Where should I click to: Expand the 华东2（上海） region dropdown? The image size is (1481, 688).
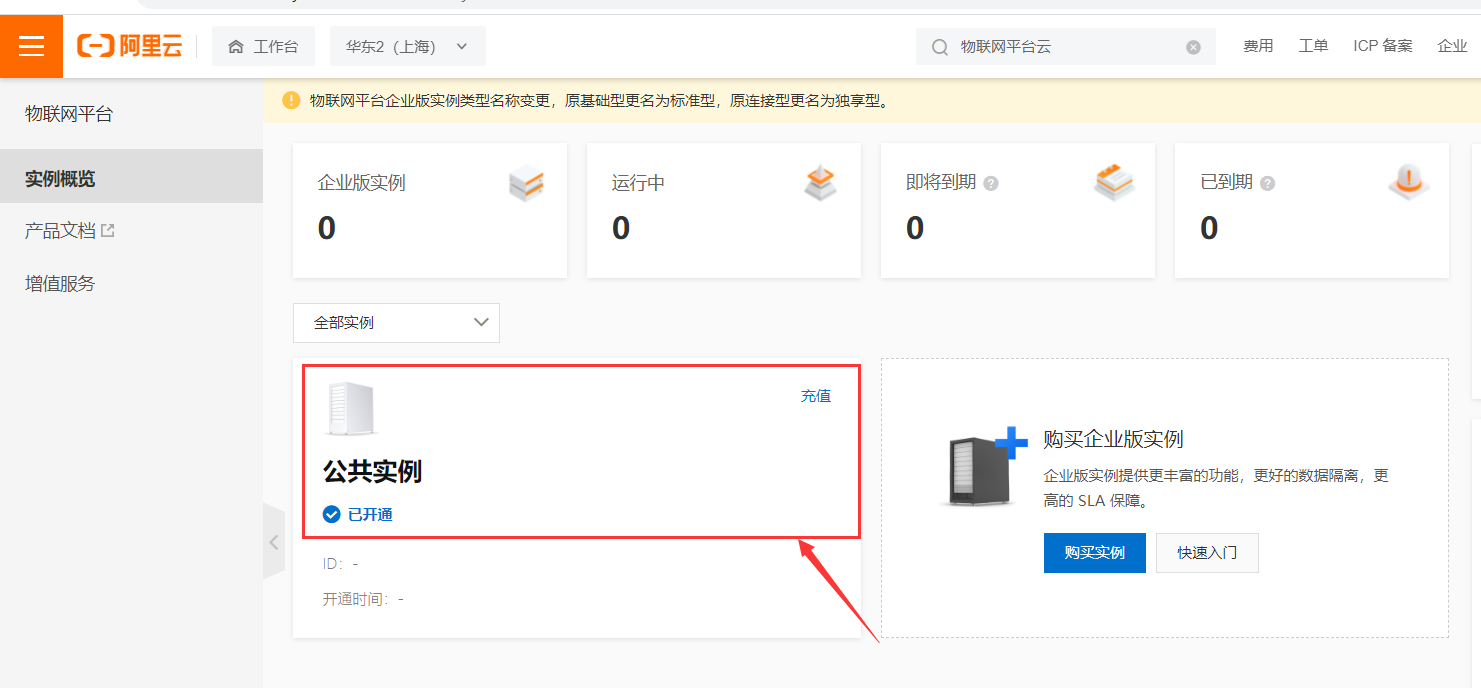click(x=407, y=46)
